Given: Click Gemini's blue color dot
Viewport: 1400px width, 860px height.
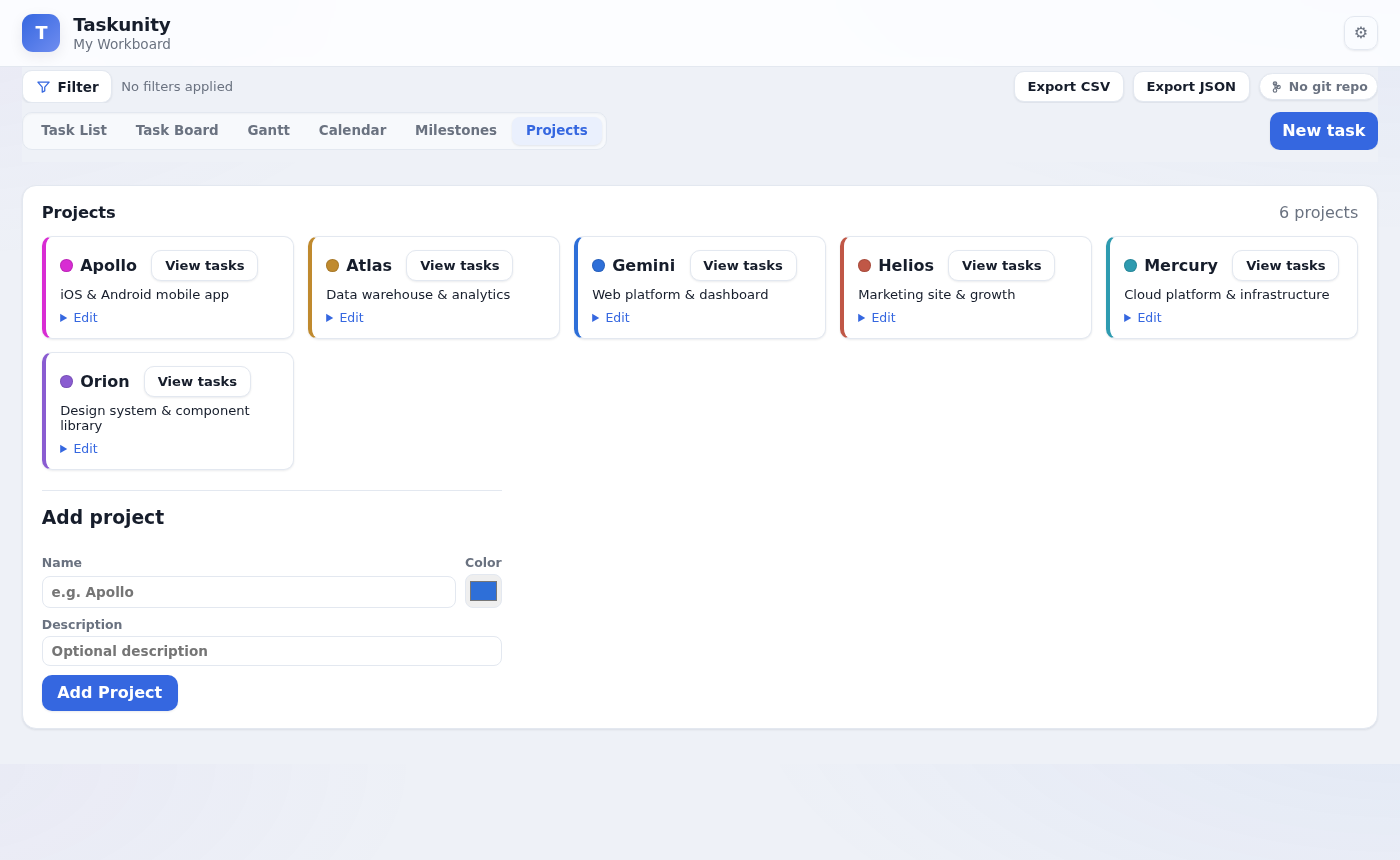Looking at the screenshot, I should click(x=599, y=266).
